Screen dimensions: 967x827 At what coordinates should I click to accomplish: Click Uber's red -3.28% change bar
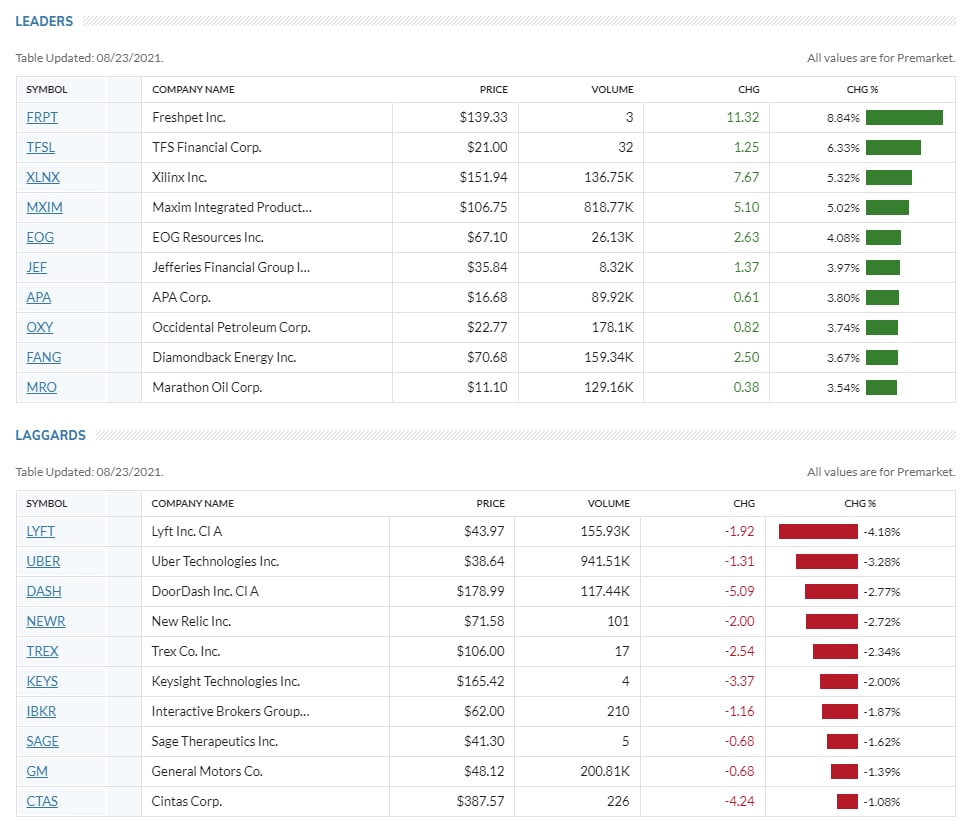(827, 561)
